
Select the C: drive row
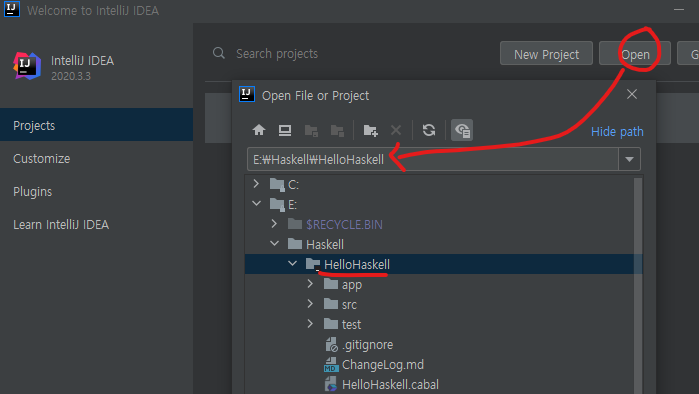click(439, 184)
